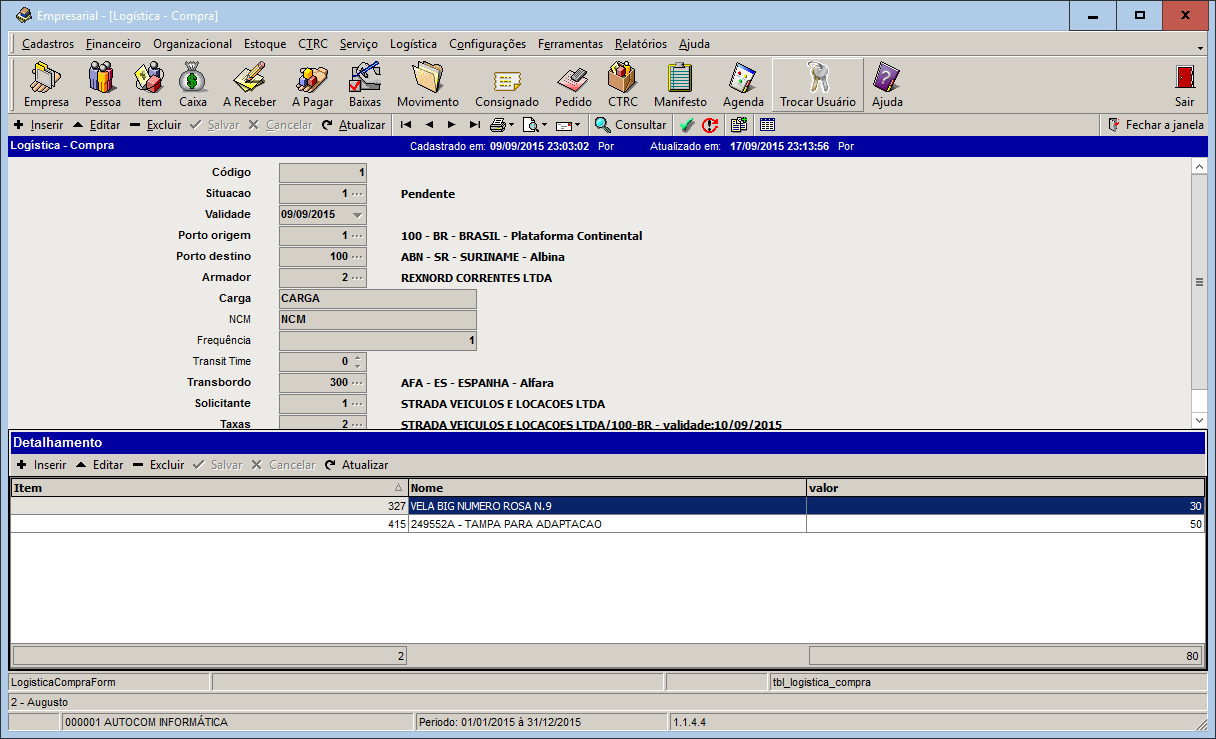1216x739 pixels.
Task: Click Inserir in the Detalhamento toolbar
Action: click(40, 465)
